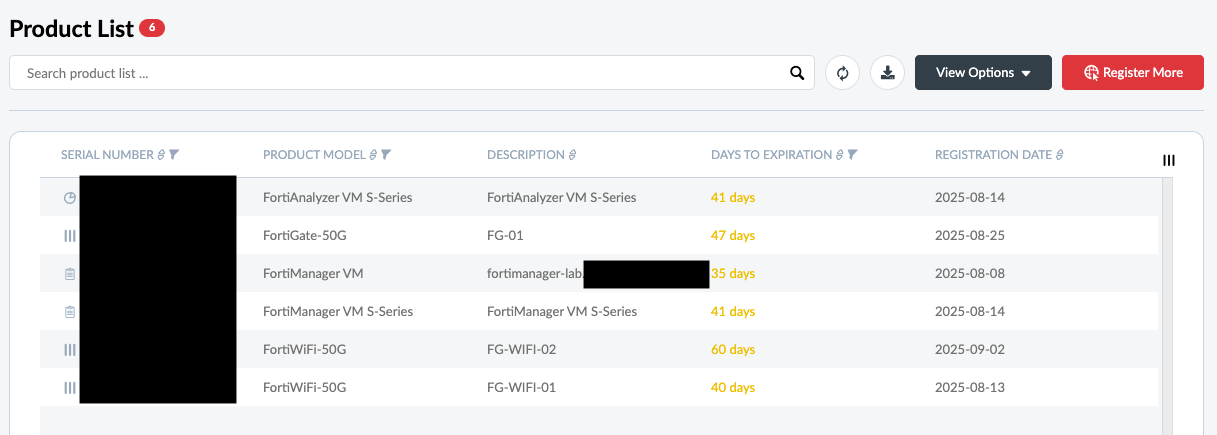Click sort icon beside Days to Expiration
Viewport: 1217px width, 435px height.
(840, 155)
